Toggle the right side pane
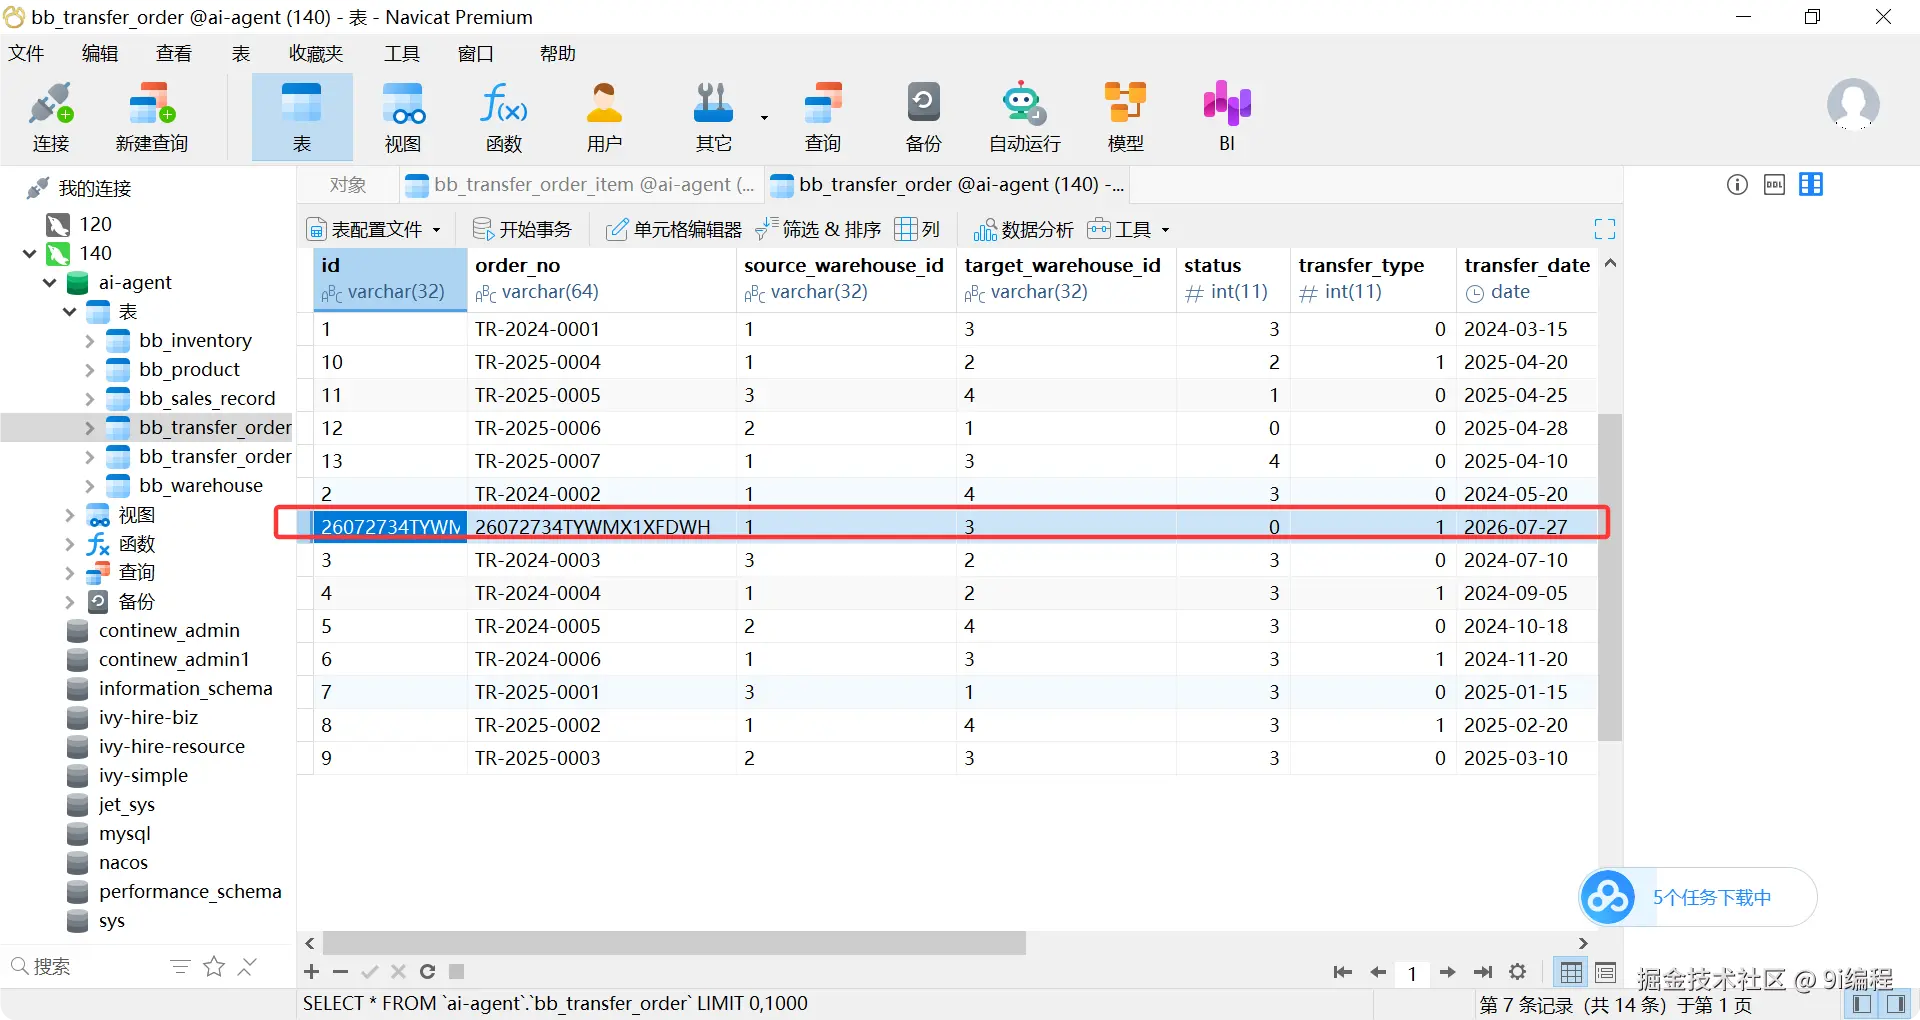This screenshot has height=1020, width=1920. (x=1895, y=1004)
